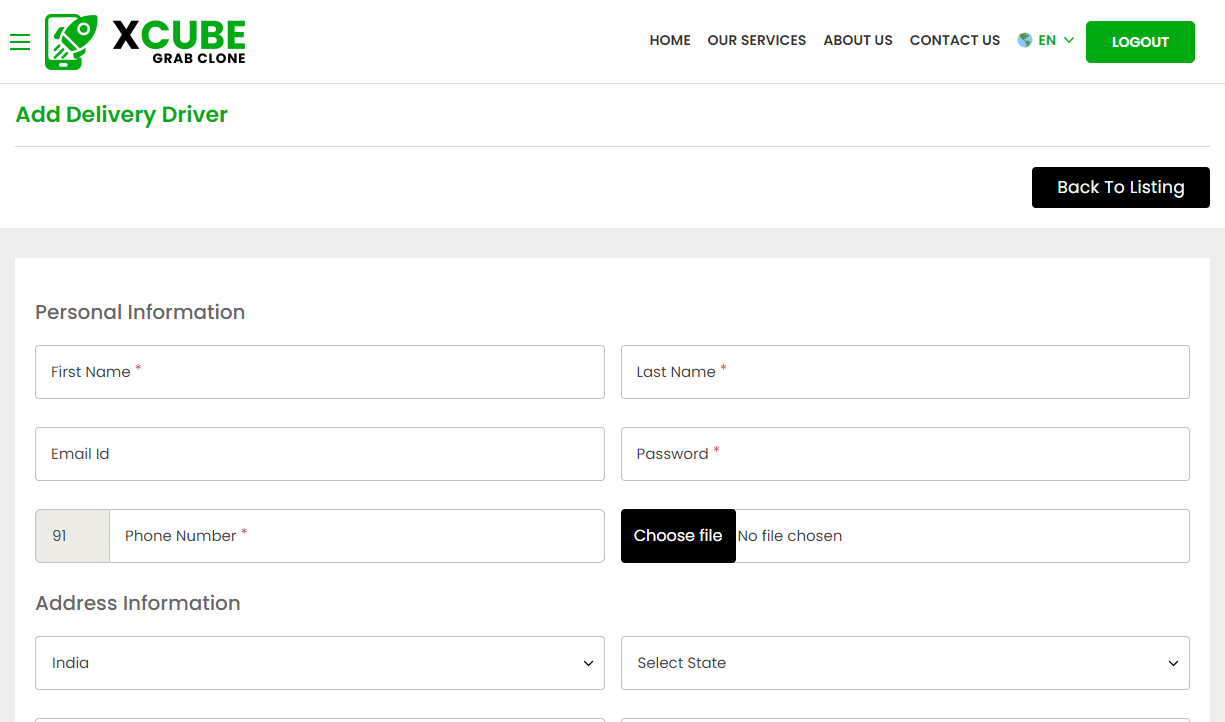1225x722 pixels.
Task: Click the XCUBE Grab Clone logo
Action: point(145,41)
